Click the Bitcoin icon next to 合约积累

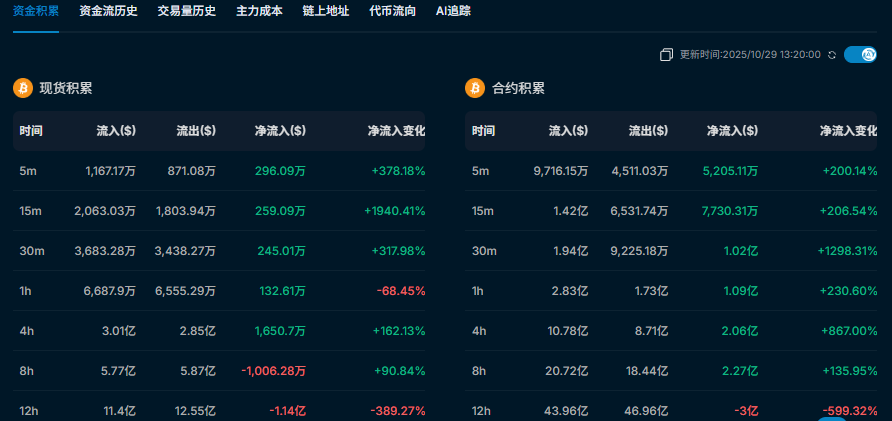(475, 88)
